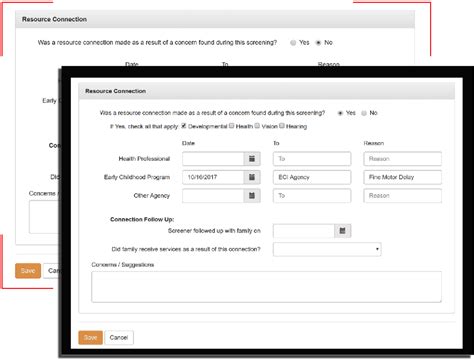The width and height of the screenshot is (474, 361).
Task: Click 'Health Professional' row label
Action: coord(144,159)
